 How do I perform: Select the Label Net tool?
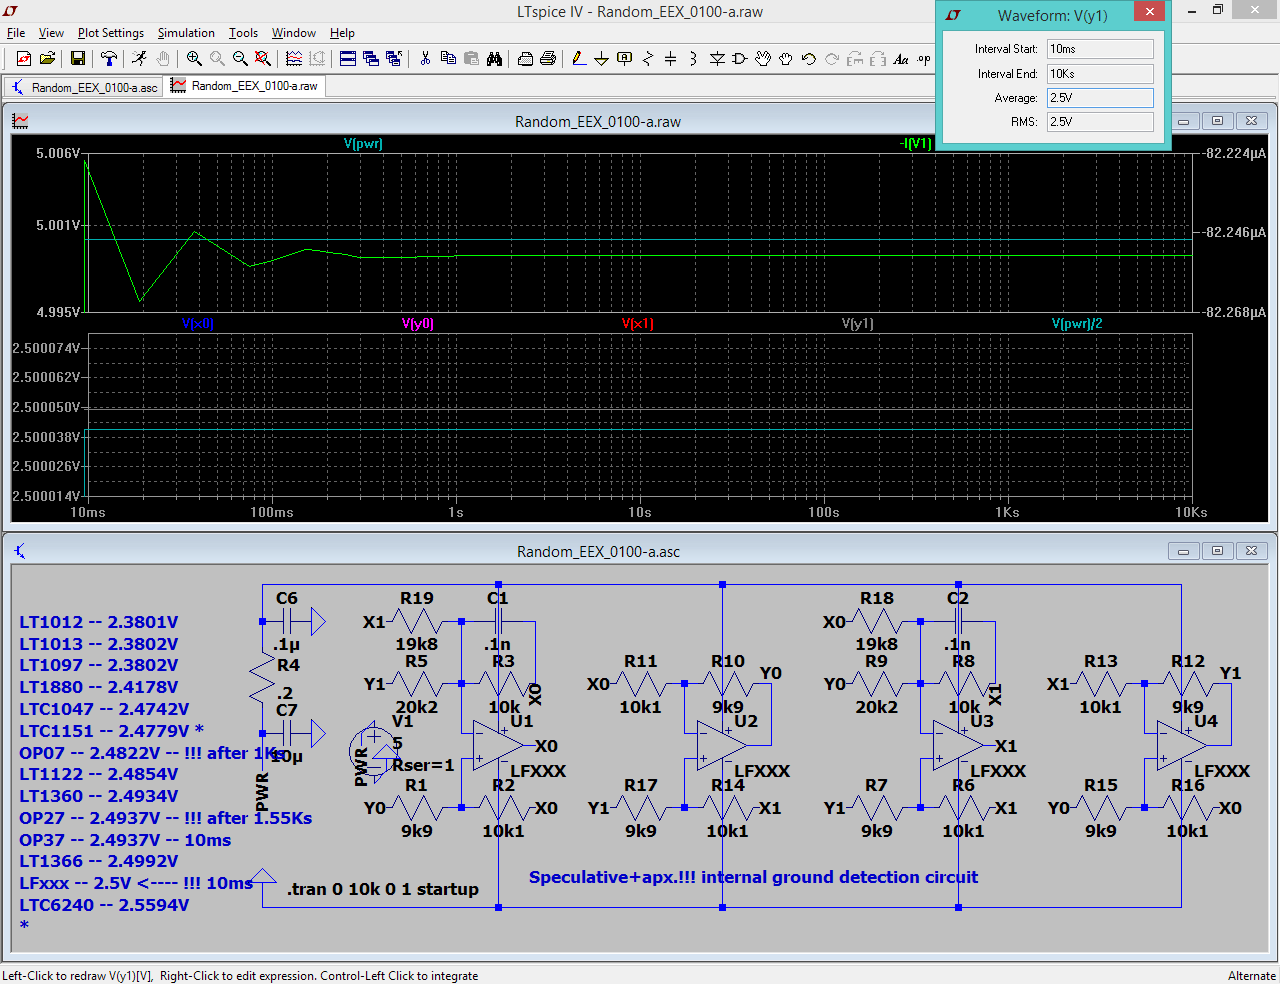click(x=625, y=59)
